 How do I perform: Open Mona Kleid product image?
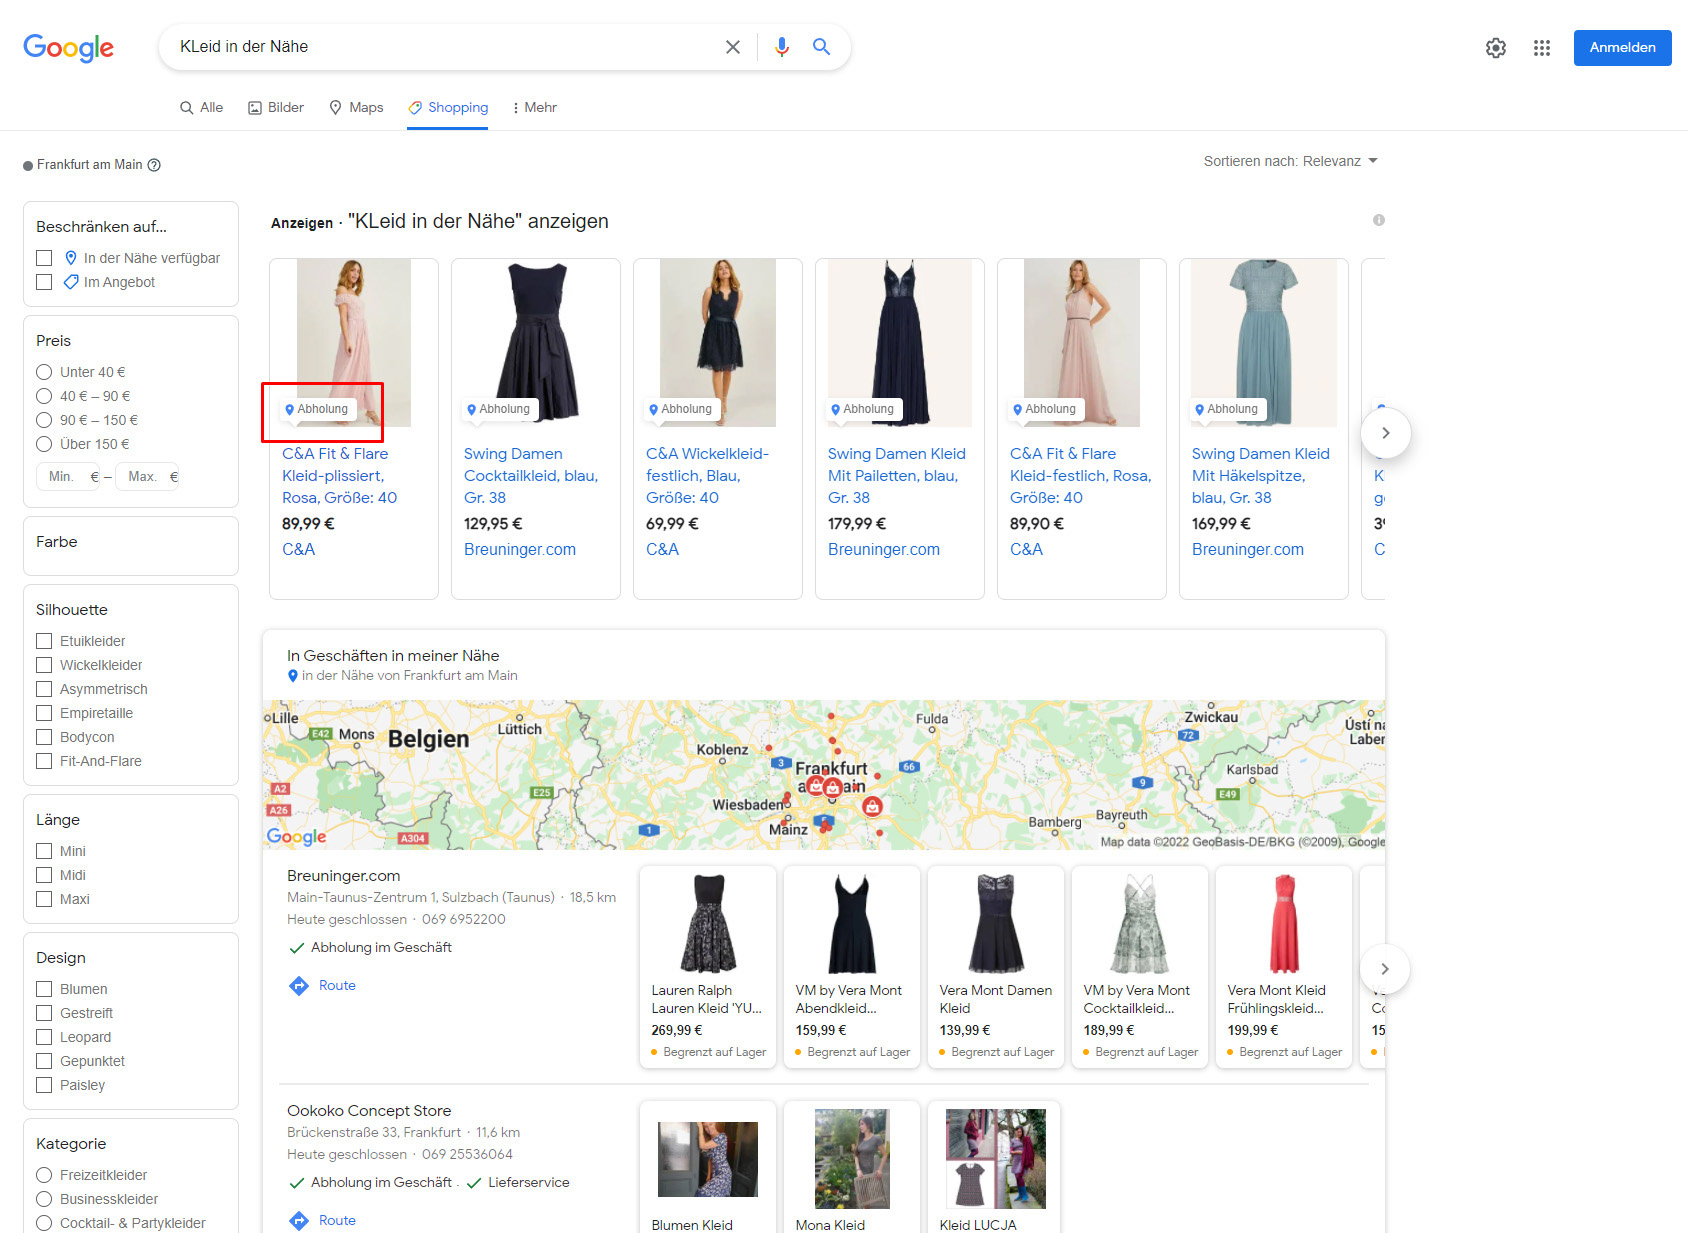point(852,1159)
